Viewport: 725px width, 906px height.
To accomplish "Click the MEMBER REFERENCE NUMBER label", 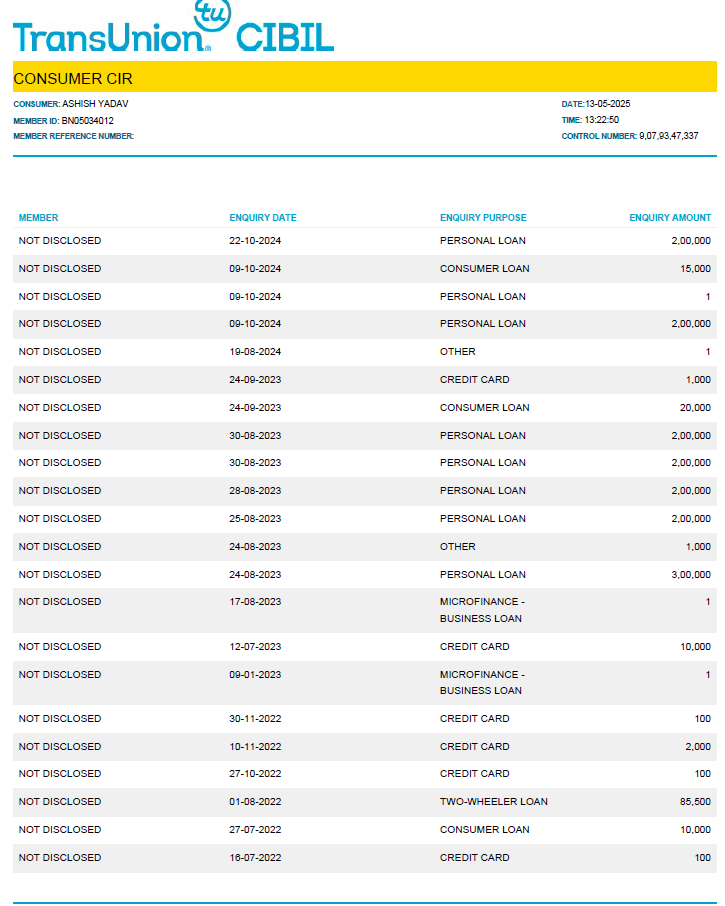I will (73, 136).
